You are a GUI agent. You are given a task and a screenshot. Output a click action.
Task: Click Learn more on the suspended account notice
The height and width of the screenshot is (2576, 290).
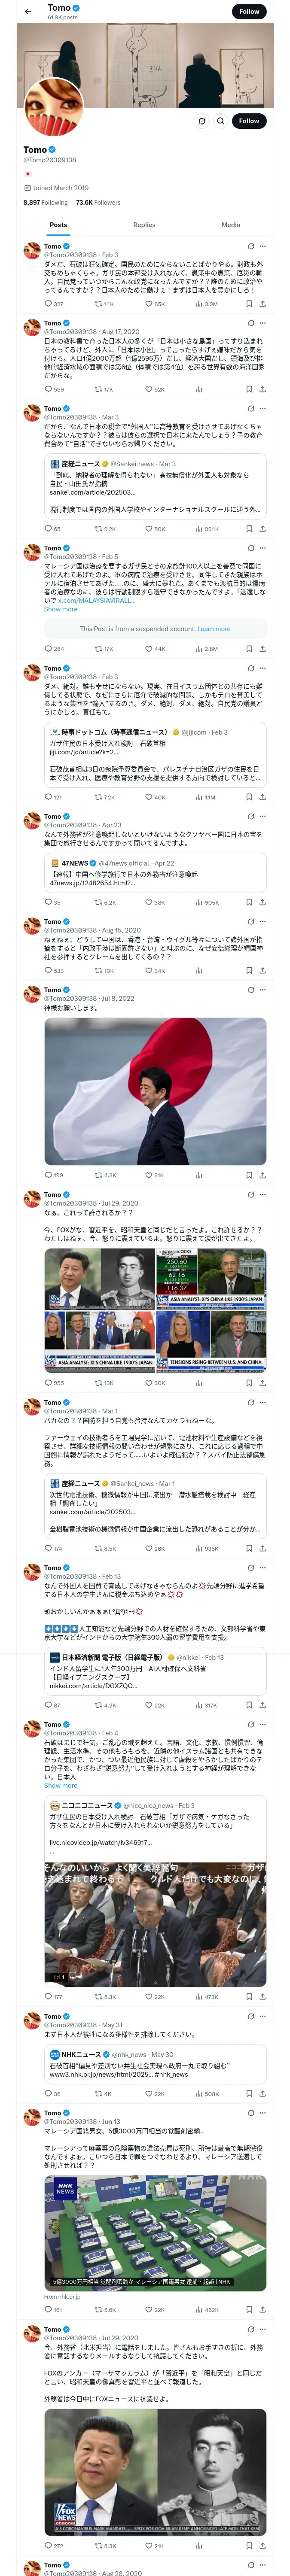214,629
